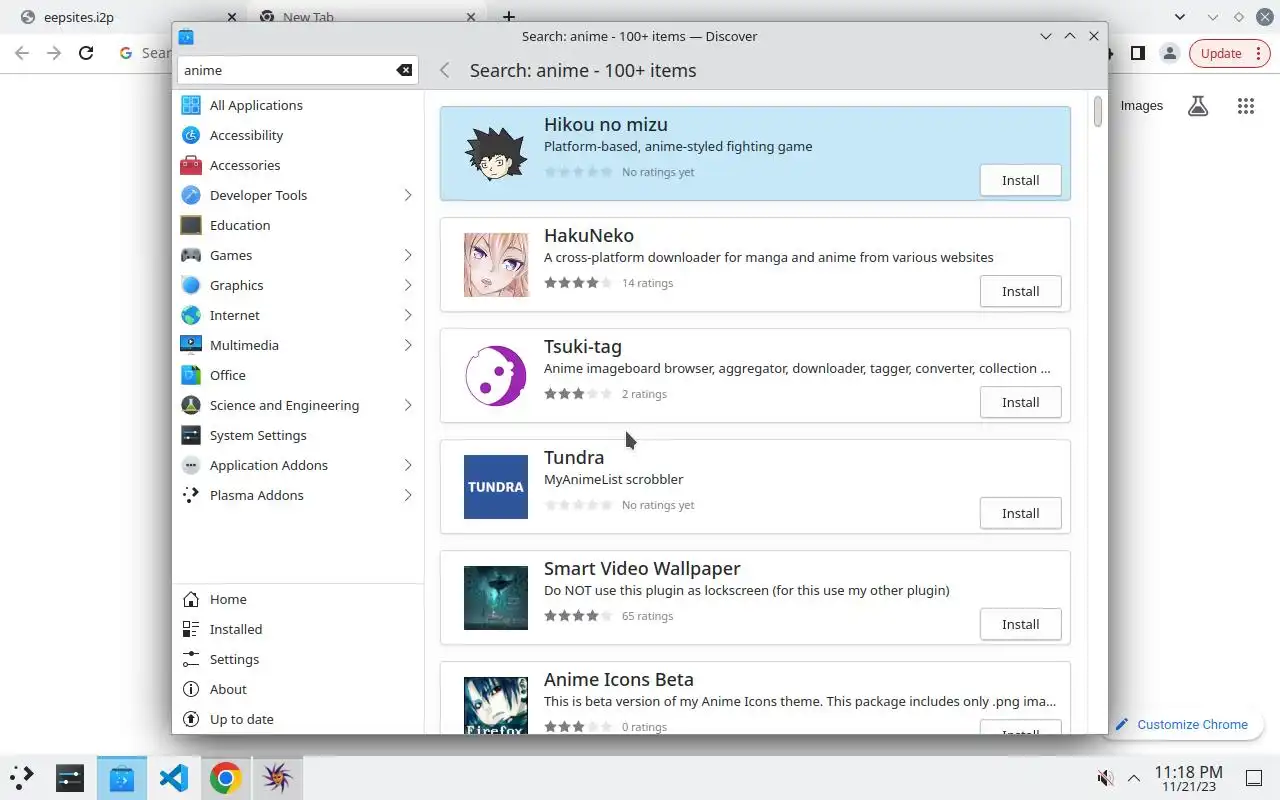
Task: Toggle the Chrome side panel
Action: 1137,53
